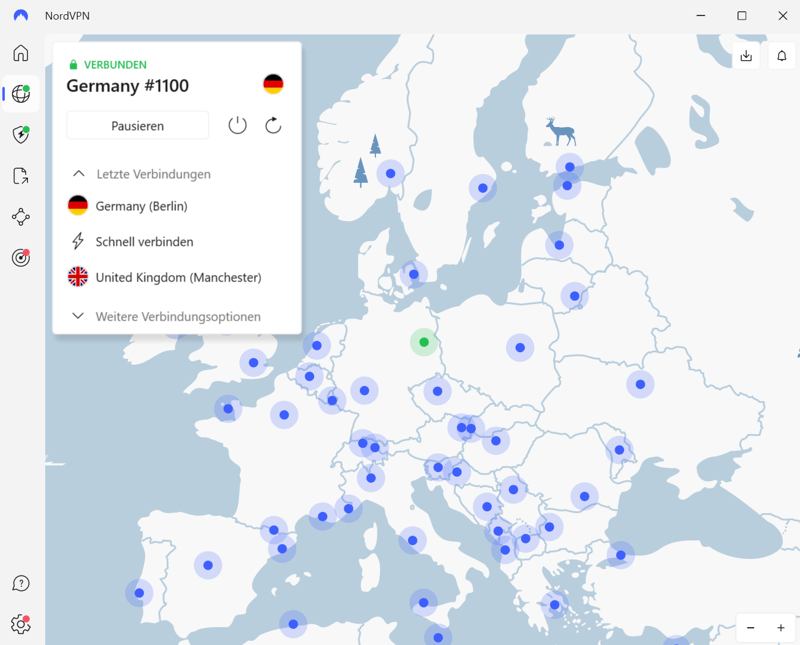Click the VERBUNDEN status label

(x=115, y=65)
